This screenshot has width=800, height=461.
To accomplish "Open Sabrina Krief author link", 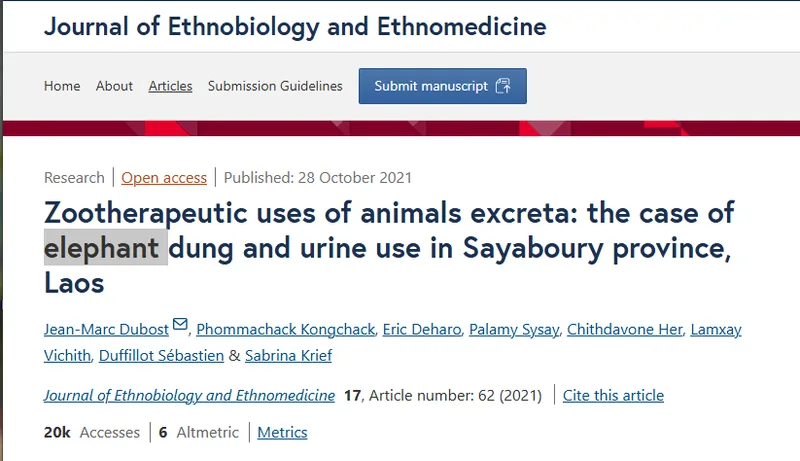I will point(288,355).
